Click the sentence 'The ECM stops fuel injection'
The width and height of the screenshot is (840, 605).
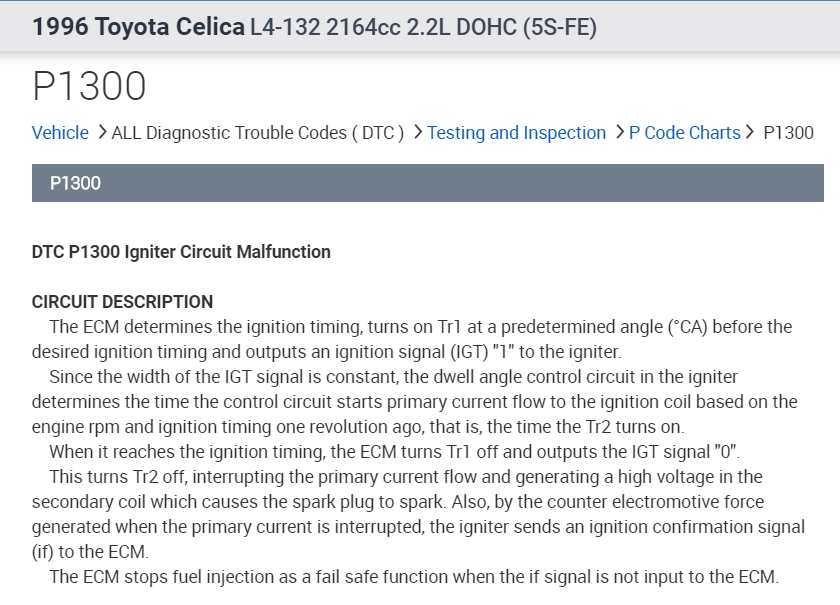coord(413,577)
